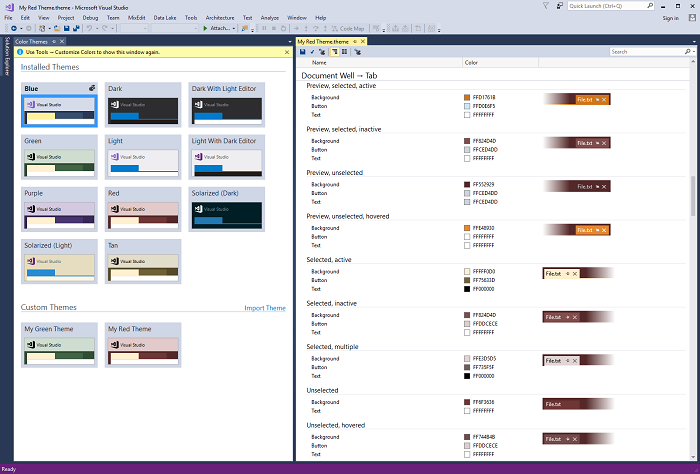Select the Solarized (Dark) theme card
Viewport: 700px width, 474px height.
pos(227,209)
